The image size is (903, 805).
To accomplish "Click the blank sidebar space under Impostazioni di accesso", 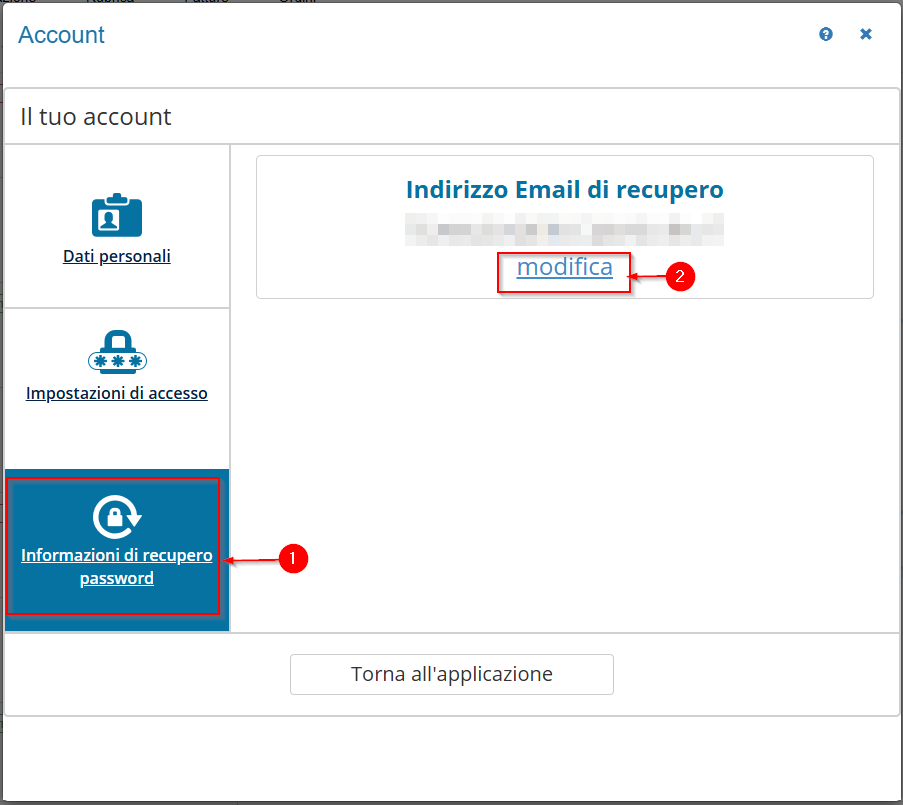I will [x=117, y=438].
